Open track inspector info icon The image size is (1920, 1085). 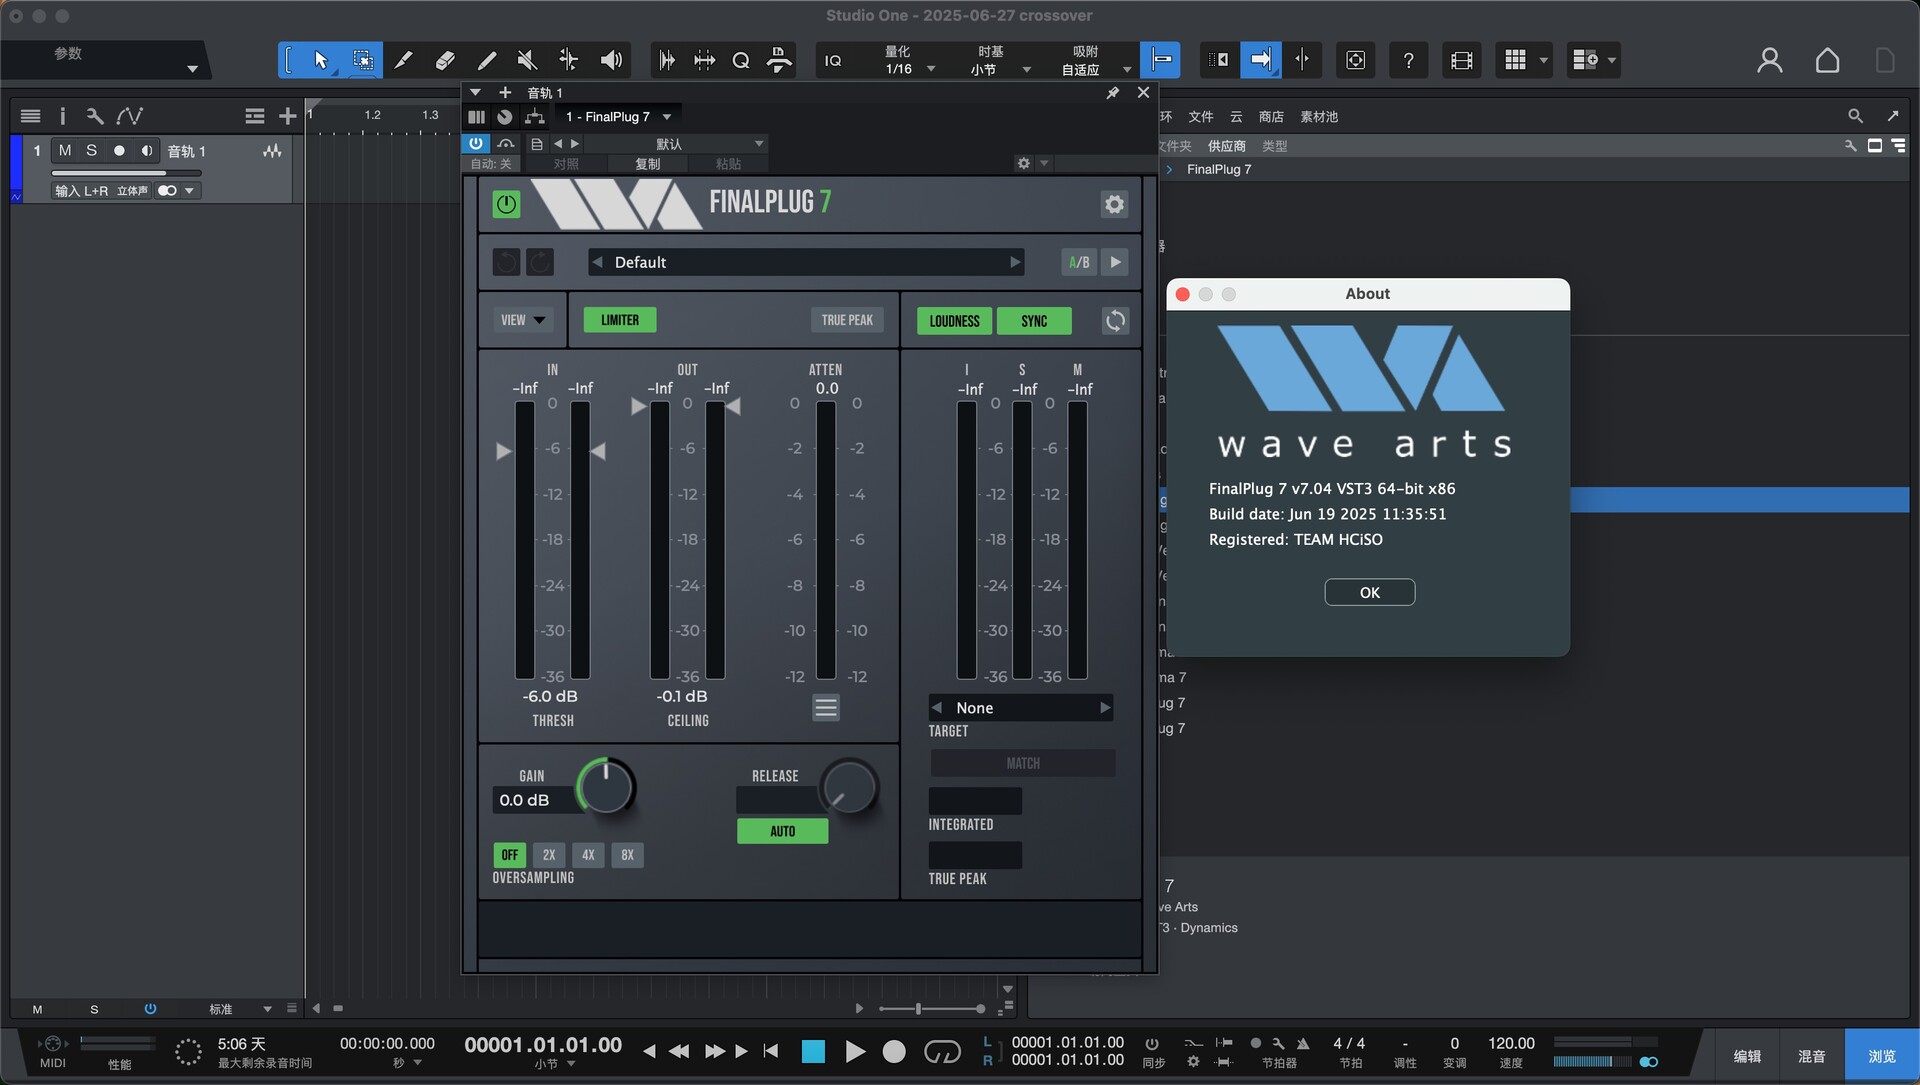62,116
